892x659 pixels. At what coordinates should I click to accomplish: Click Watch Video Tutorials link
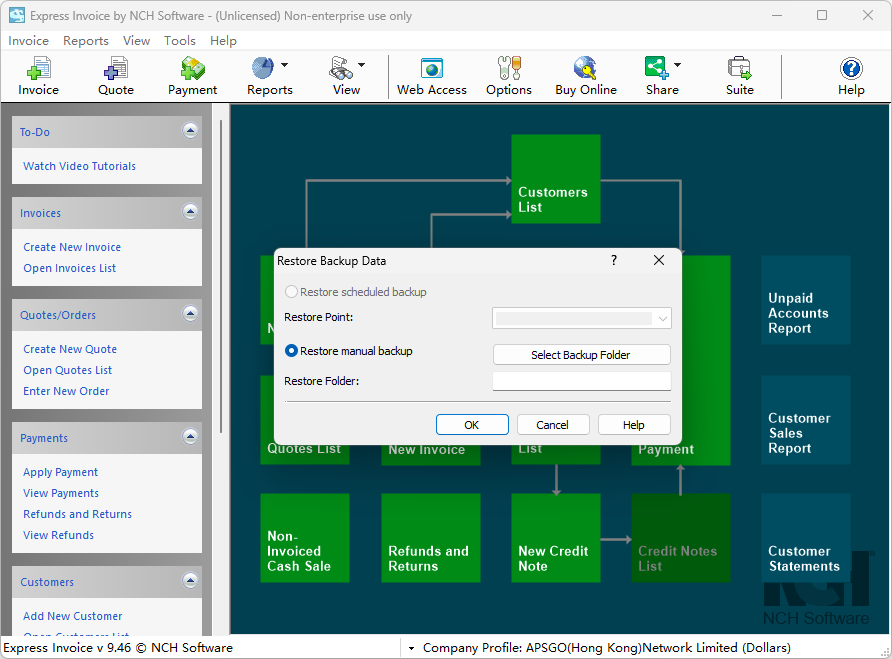pyautogui.click(x=80, y=166)
